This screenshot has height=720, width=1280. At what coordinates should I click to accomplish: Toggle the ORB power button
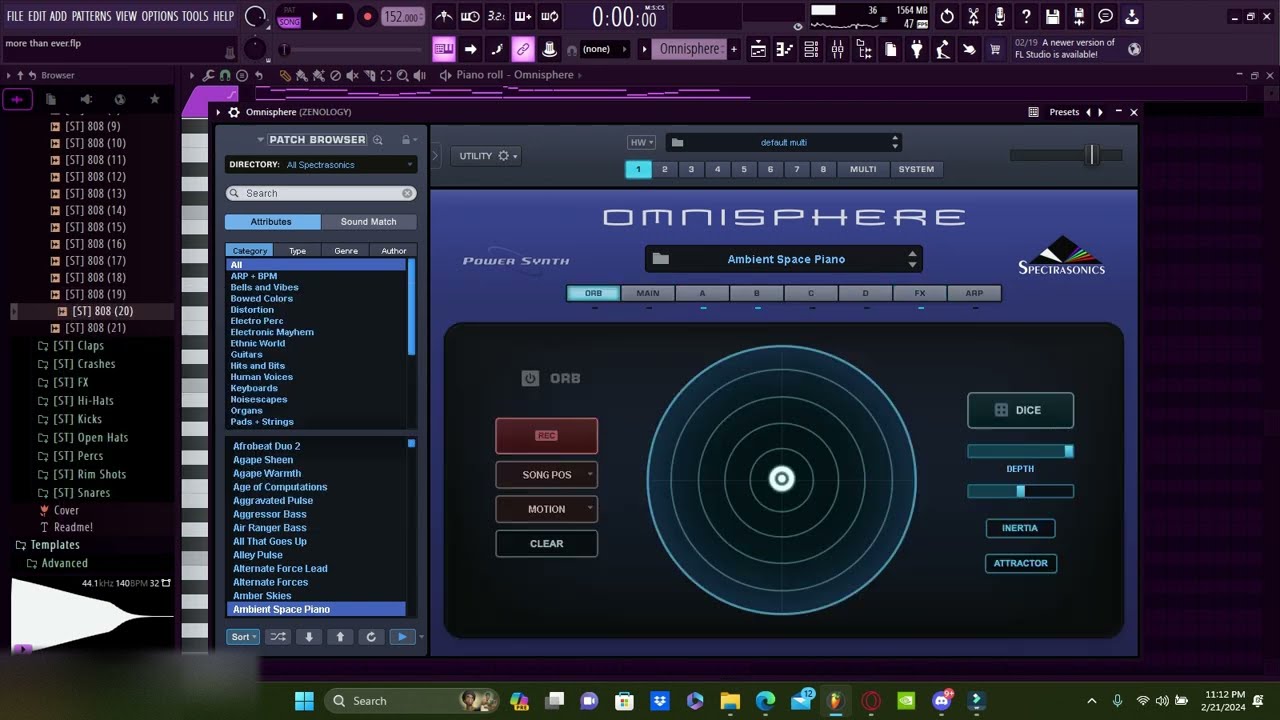pyautogui.click(x=530, y=378)
